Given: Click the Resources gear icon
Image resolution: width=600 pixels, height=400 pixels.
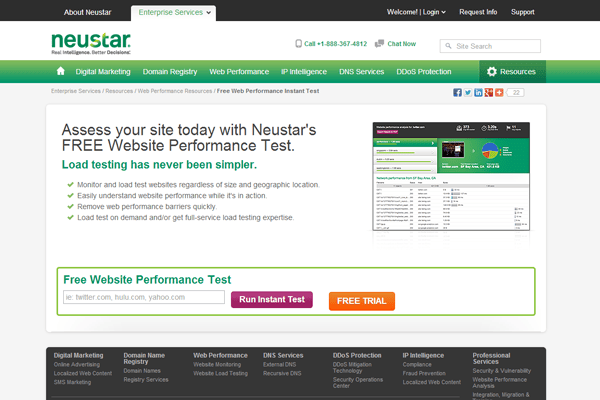Looking at the screenshot, I should 492,72.
